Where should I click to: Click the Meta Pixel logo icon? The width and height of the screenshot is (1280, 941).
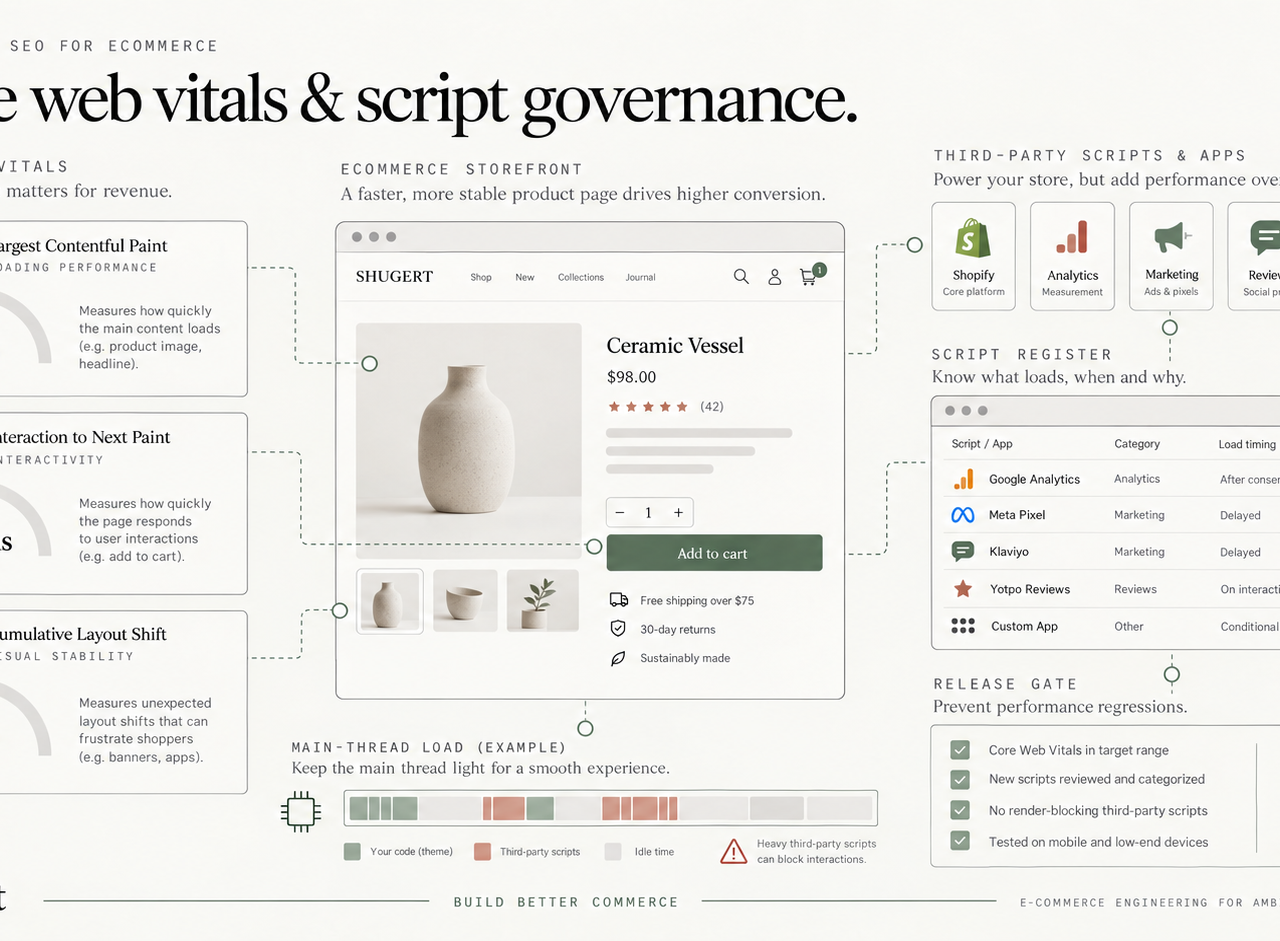tap(963, 515)
